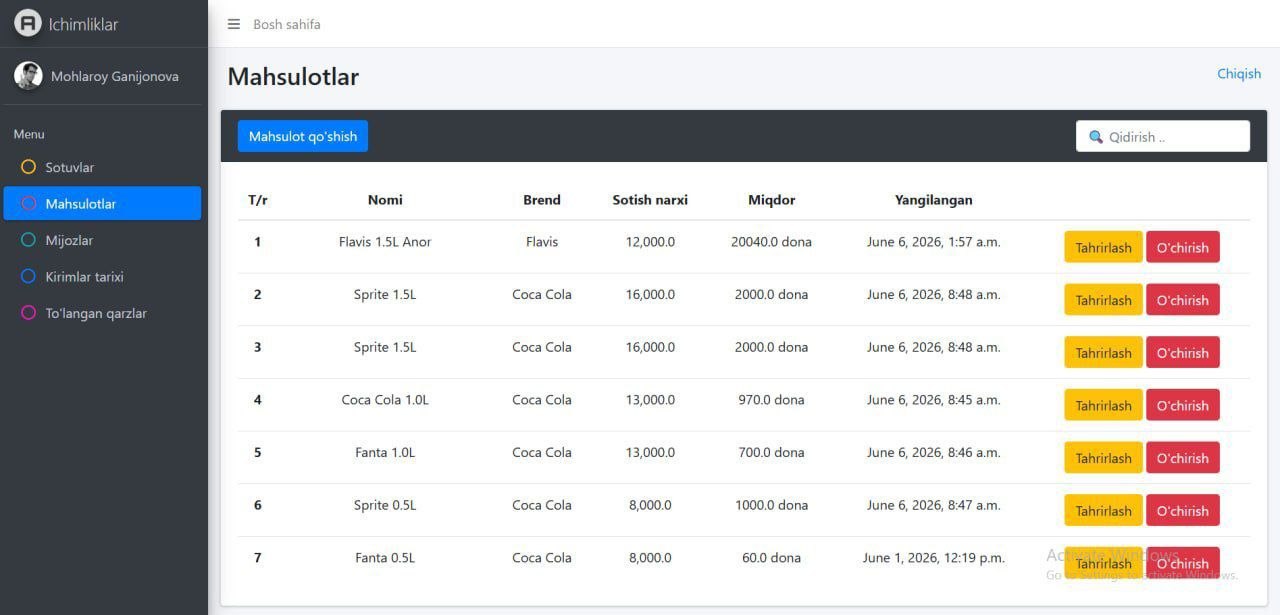Go to the Mijozlar section
The image size is (1280, 615).
(102, 240)
